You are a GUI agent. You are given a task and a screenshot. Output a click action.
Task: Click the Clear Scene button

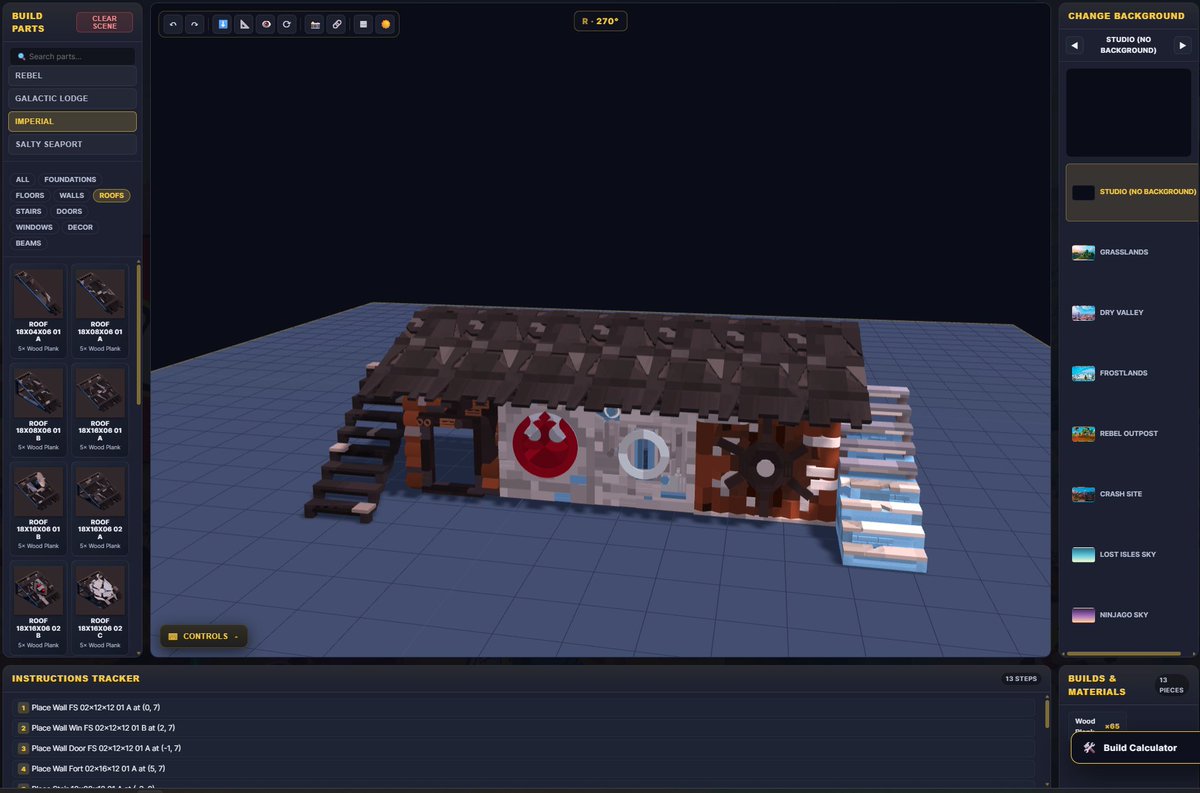point(104,22)
